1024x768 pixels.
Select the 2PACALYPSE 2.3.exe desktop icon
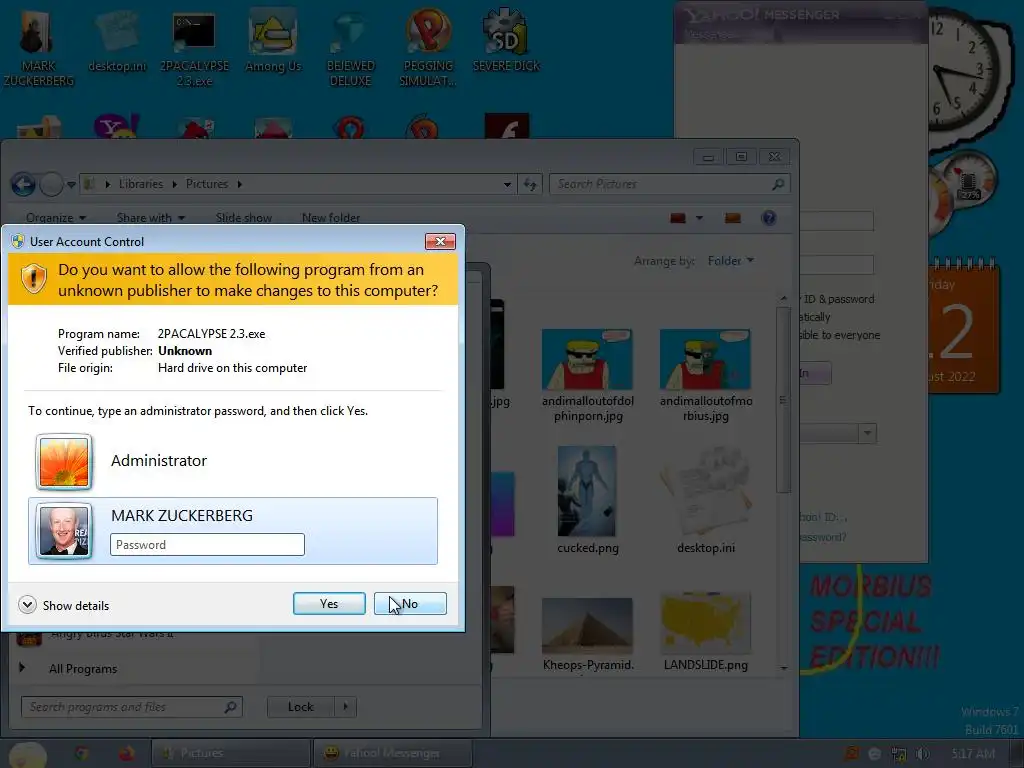194,49
